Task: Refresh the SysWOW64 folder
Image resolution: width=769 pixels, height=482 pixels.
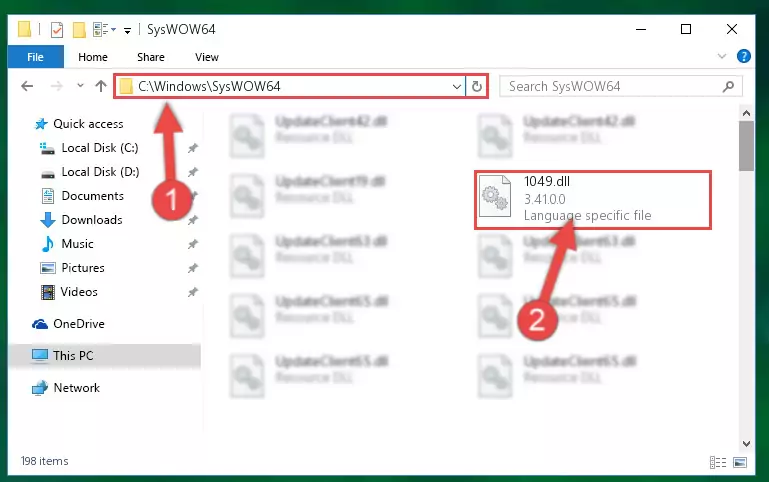Action: [x=477, y=87]
